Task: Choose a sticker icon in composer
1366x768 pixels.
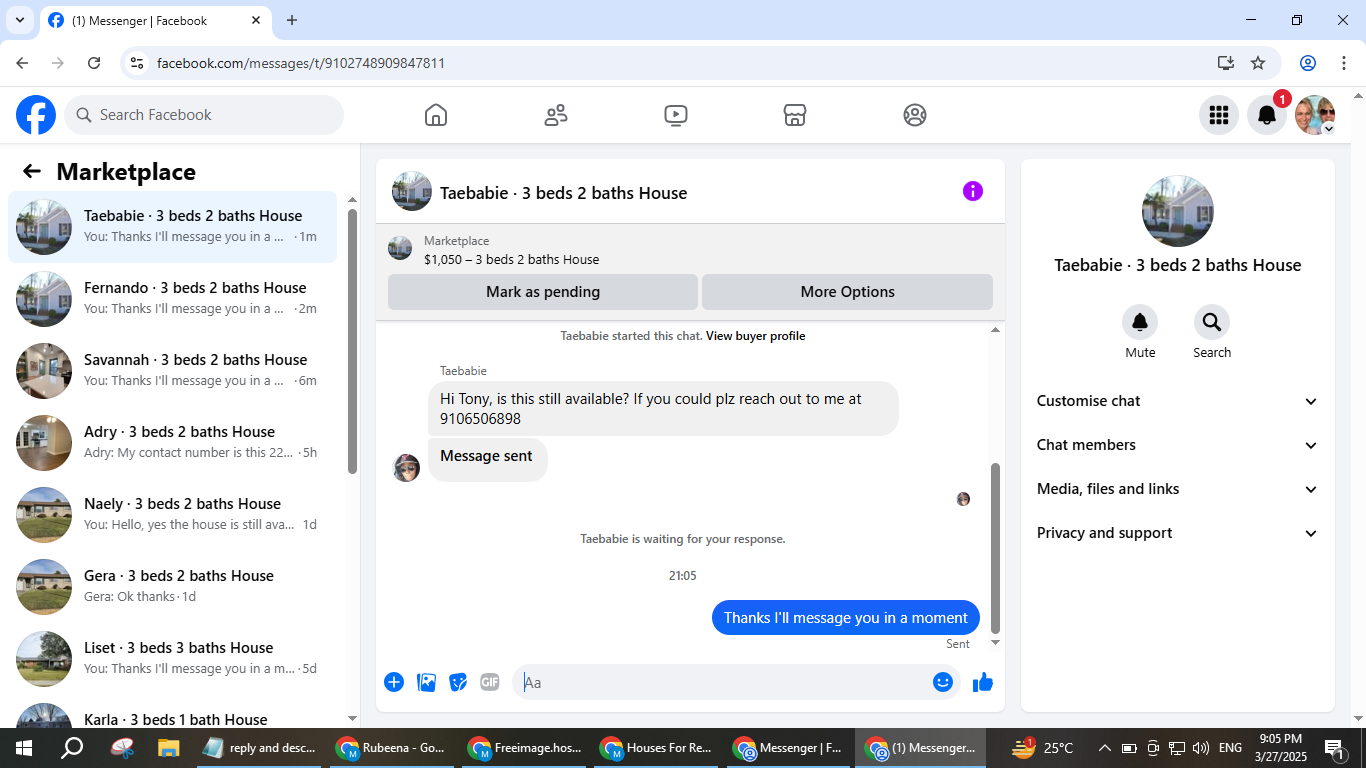Action: tap(458, 682)
